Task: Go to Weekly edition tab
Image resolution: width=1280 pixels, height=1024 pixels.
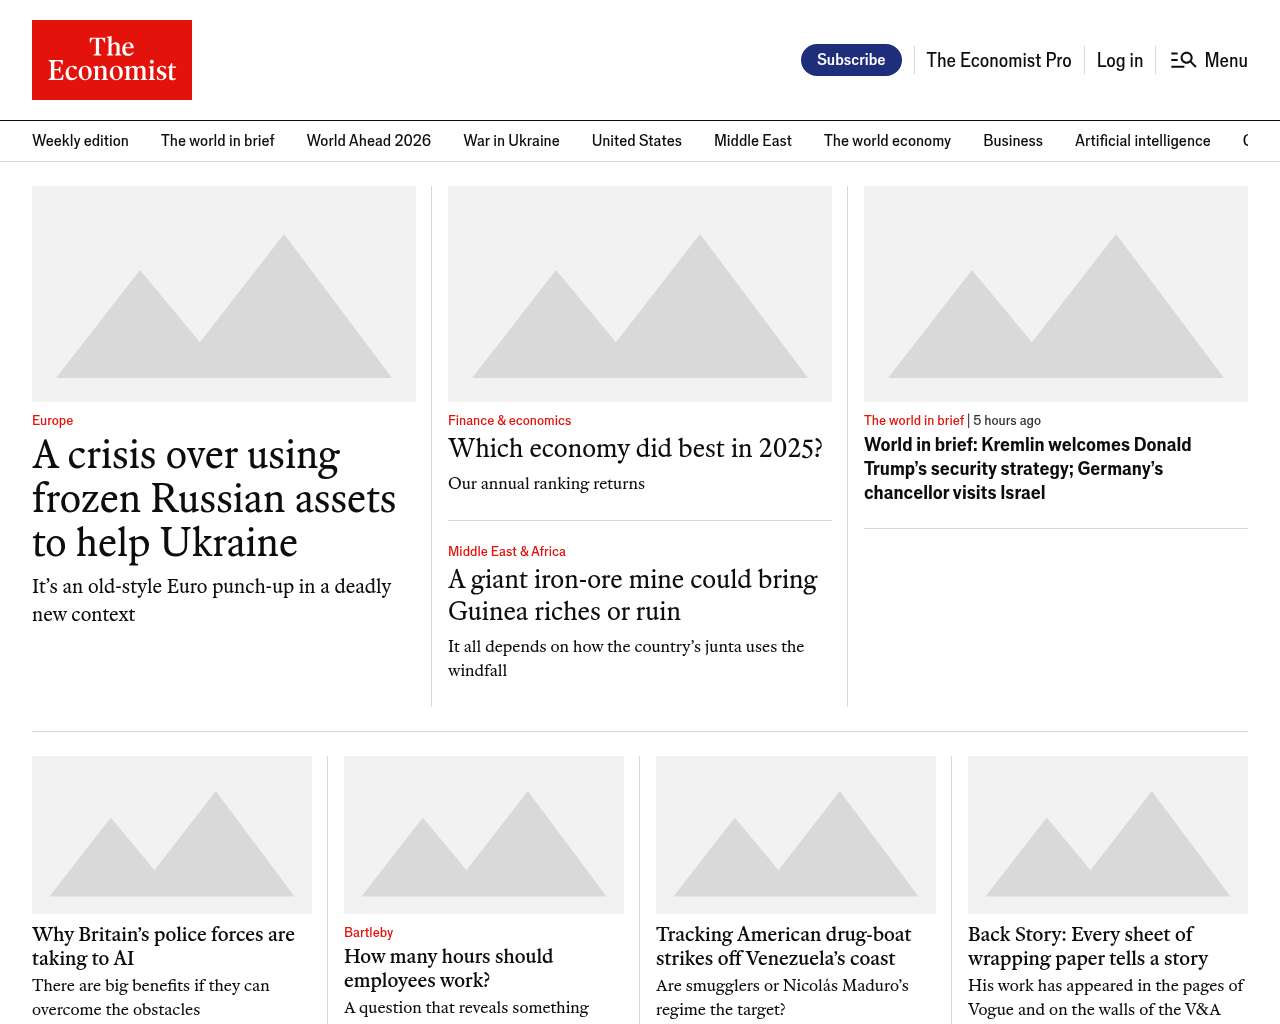Action: [x=80, y=141]
